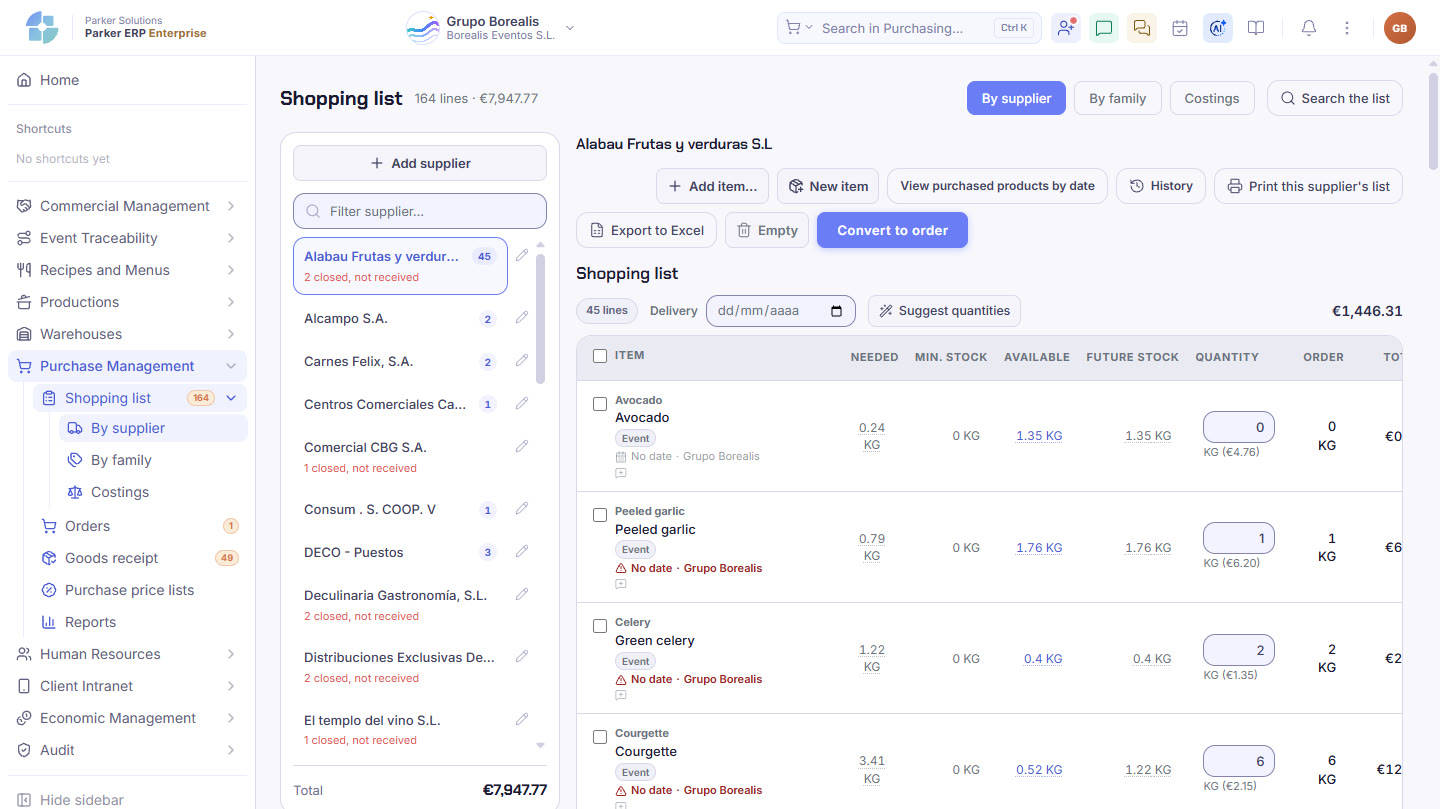Viewport: 1440px width, 809px height.
Task: Open the yellow conversations icon
Action: point(1142,28)
